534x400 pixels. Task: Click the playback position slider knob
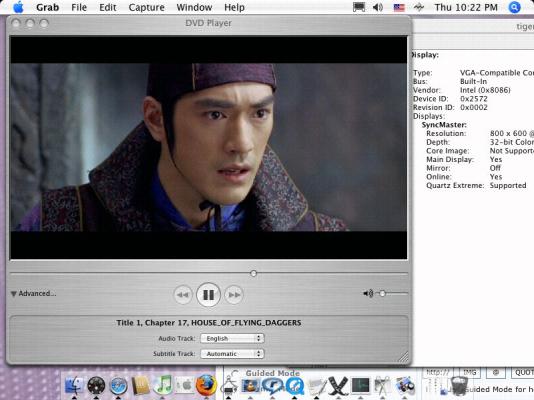point(253,273)
